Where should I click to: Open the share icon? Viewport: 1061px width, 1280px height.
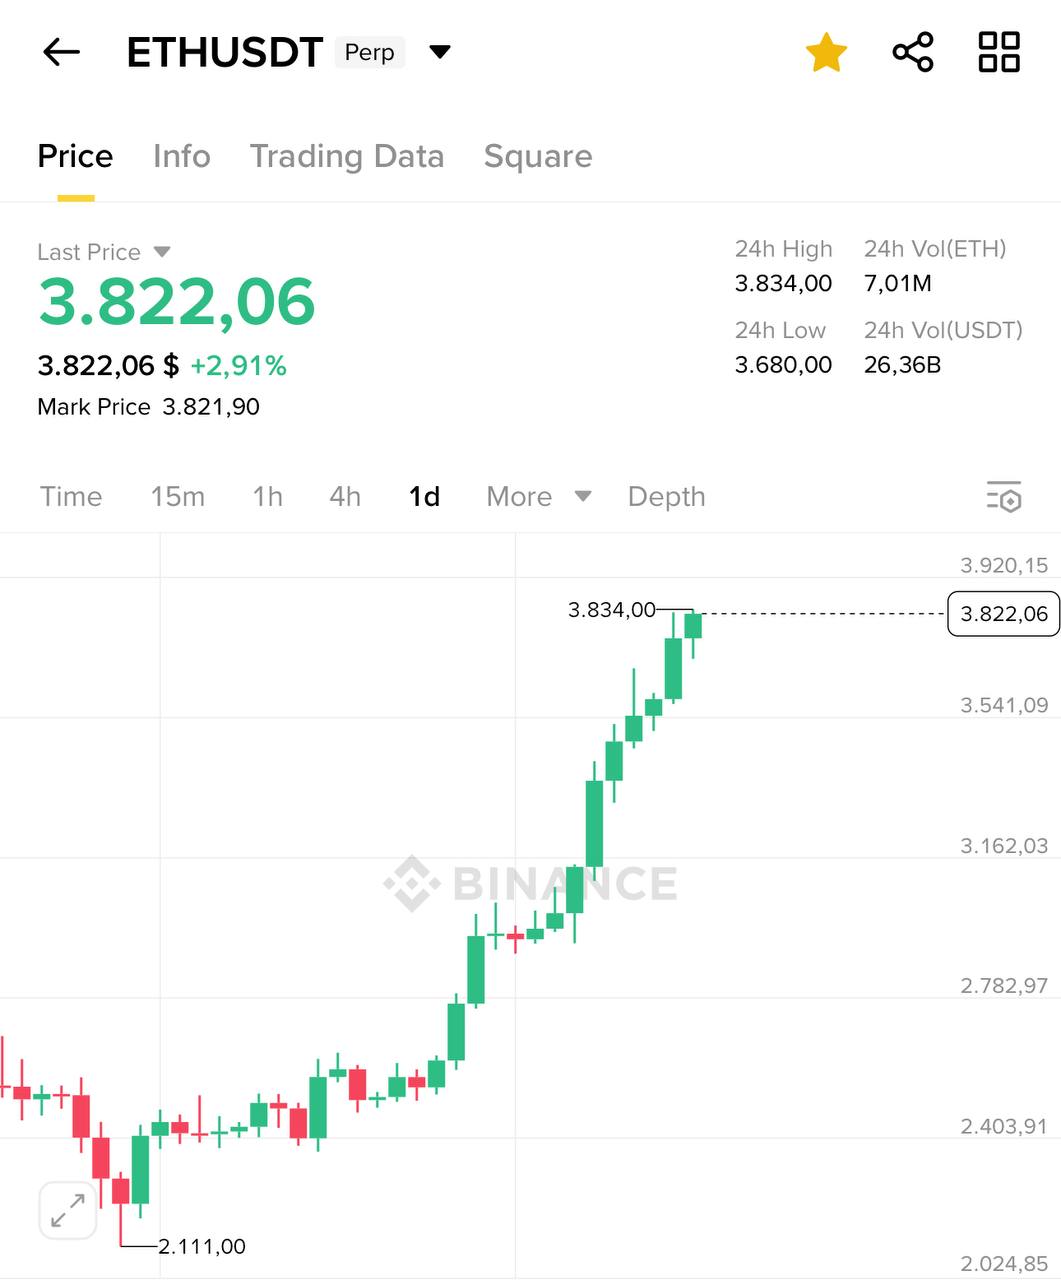pyautogui.click(x=912, y=52)
